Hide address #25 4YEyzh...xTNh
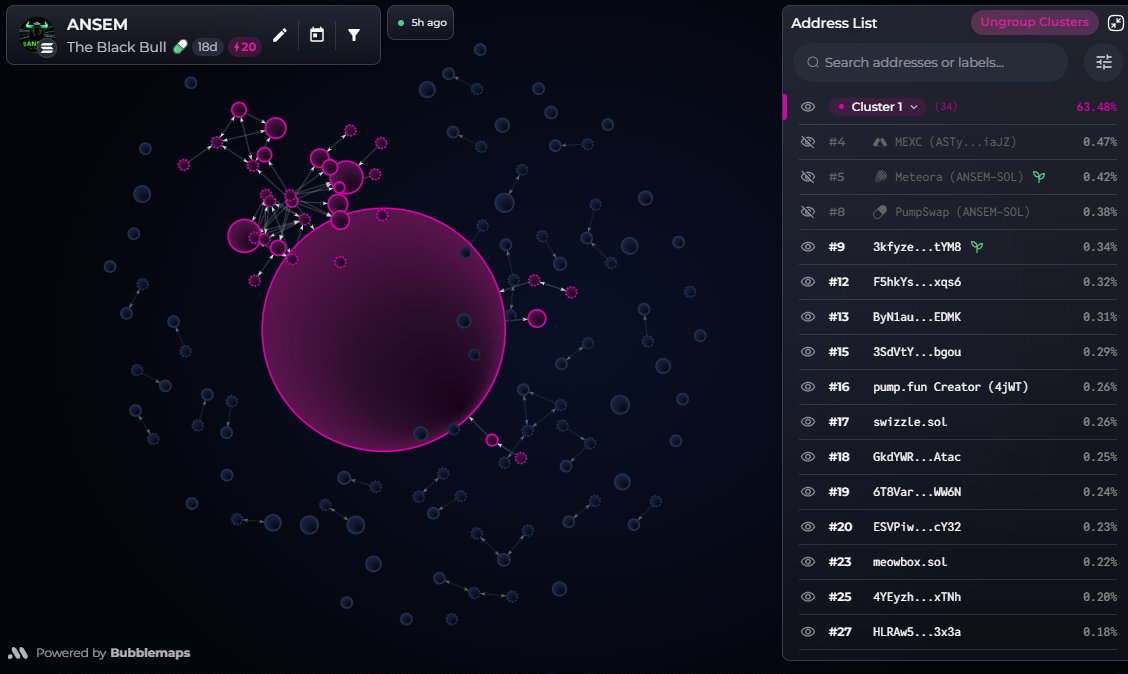The height and width of the screenshot is (674, 1128). (808, 597)
